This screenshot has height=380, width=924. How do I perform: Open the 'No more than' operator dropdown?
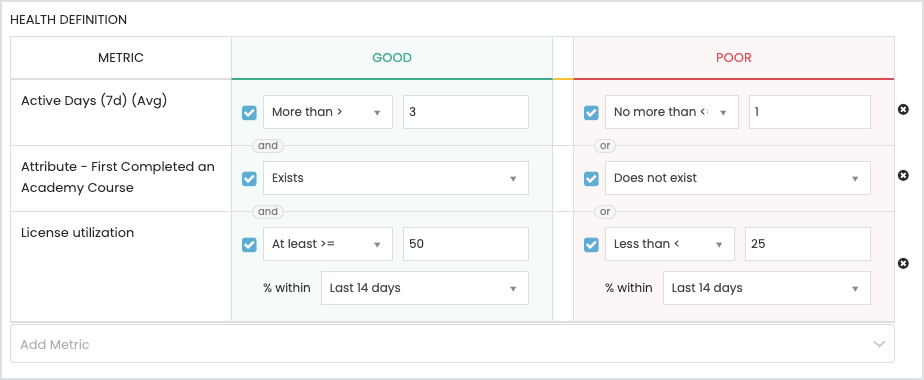pos(671,112)
